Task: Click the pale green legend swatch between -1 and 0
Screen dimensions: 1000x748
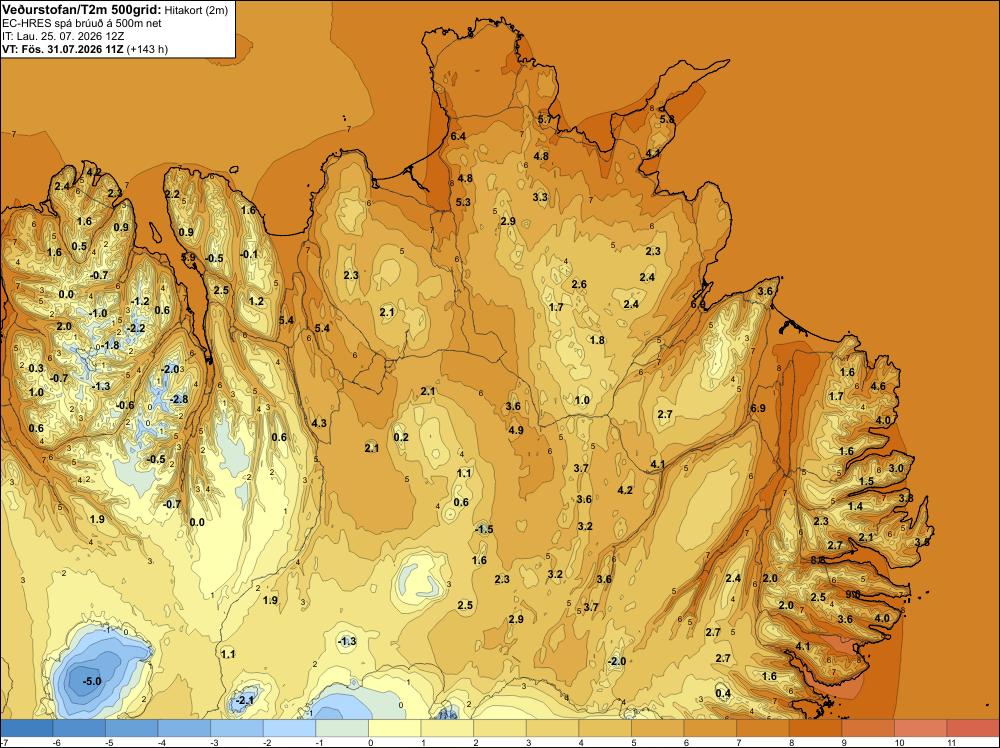Action: point(342,728)
